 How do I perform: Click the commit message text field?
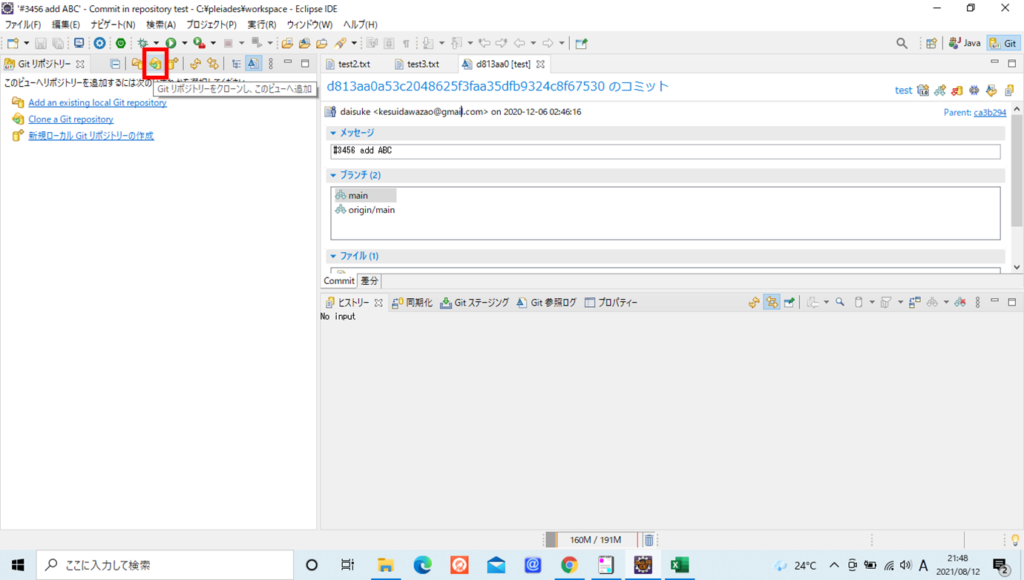(x=664, y=152)
